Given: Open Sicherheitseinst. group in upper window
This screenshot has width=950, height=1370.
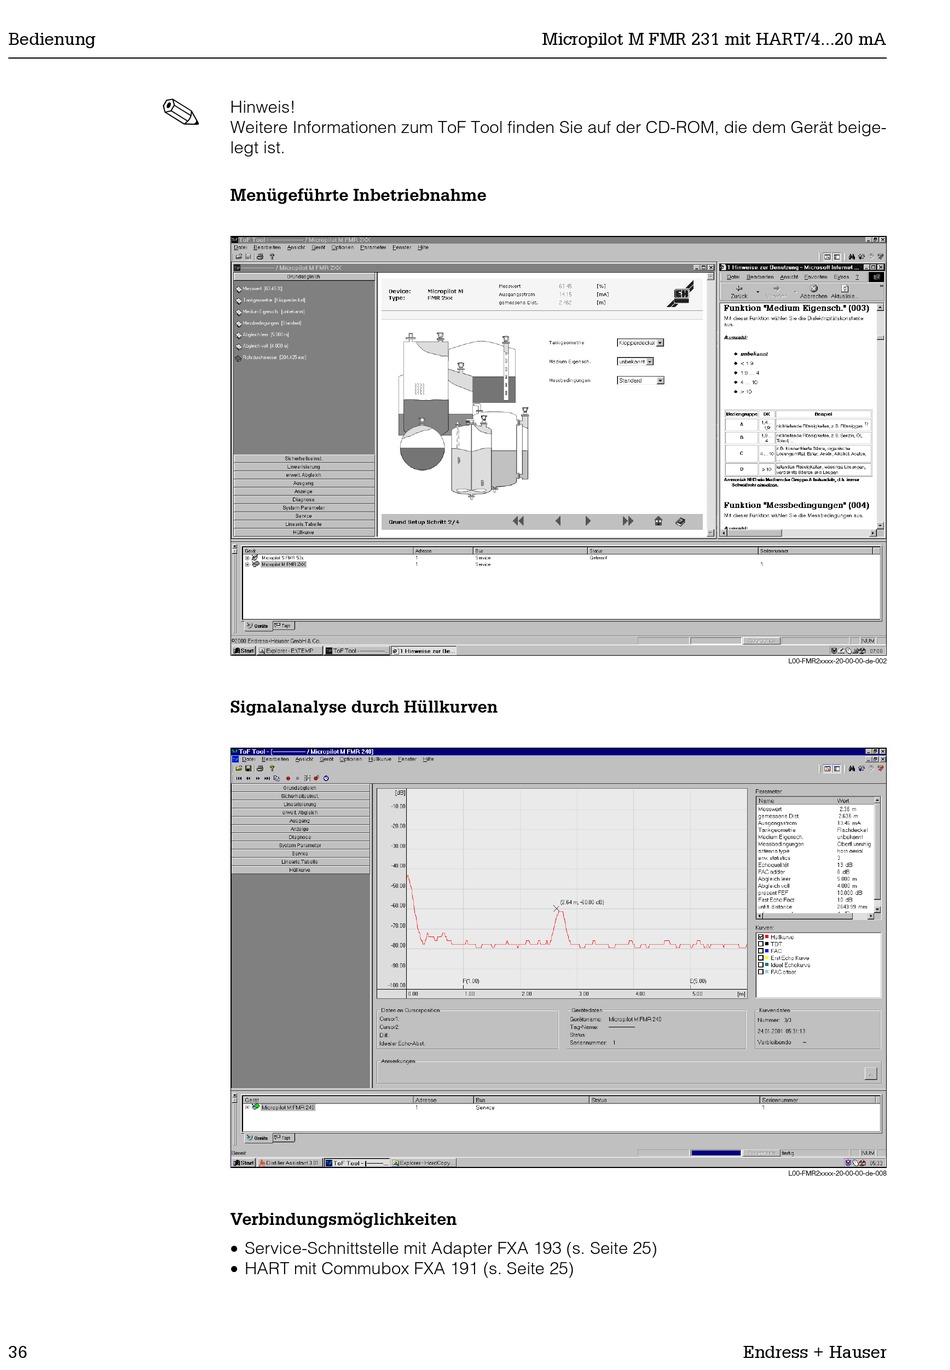Looking at the screenshot, I should tap(303, 459).
